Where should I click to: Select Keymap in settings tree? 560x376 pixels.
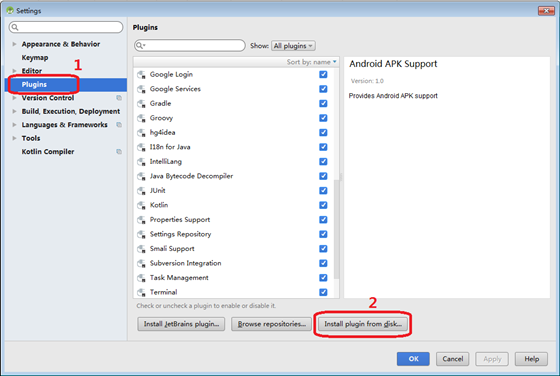coord(35,57)
